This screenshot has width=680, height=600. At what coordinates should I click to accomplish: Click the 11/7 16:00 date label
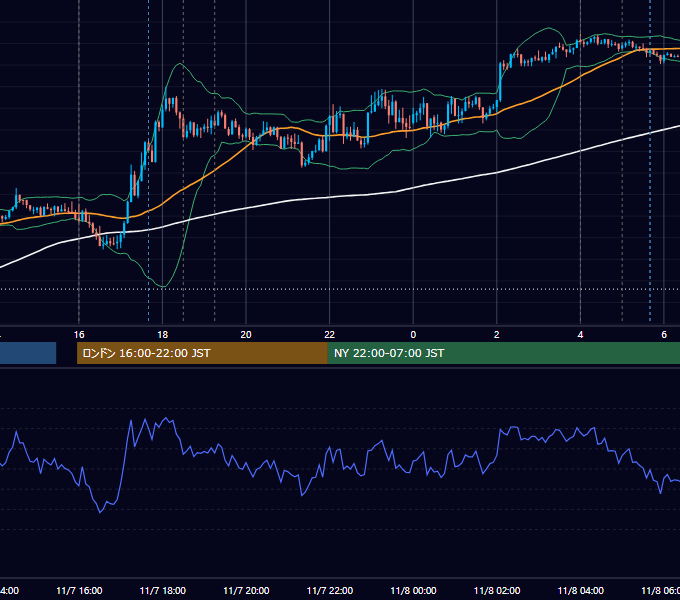[79, 590]
